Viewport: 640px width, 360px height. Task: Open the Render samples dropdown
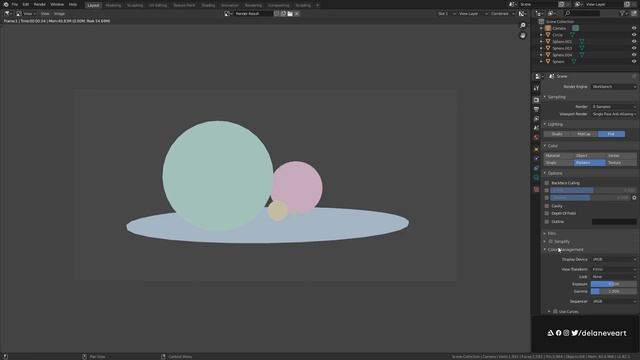click(614, 107)
